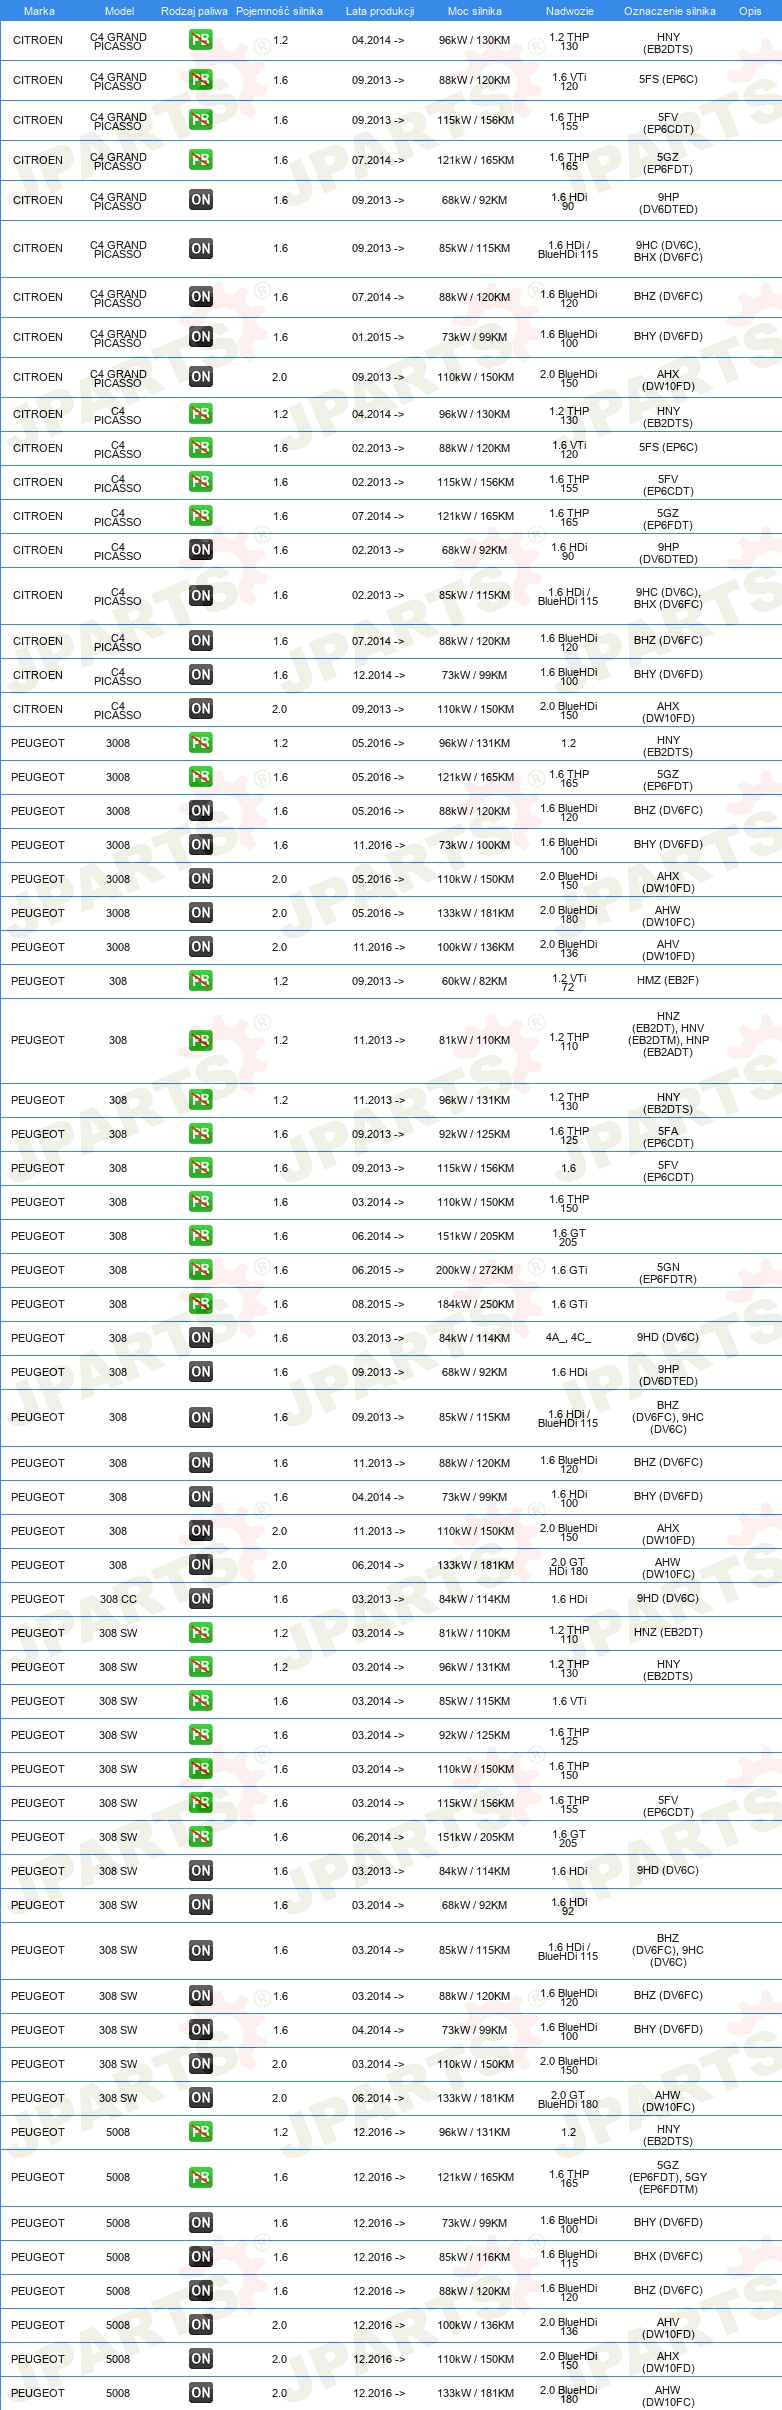Click the 1.6 BlueHDi 115 body cell

pyautogui.click(x=569, y=2258)
